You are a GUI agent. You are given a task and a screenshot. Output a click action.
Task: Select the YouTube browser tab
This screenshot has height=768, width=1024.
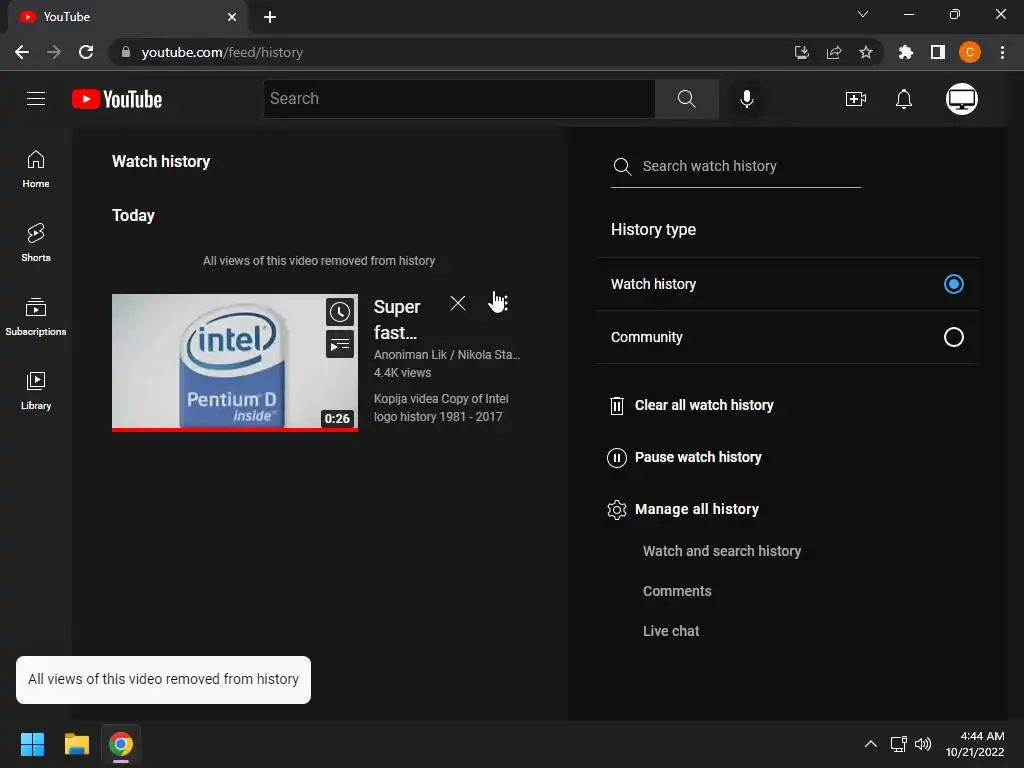(127, 17)
